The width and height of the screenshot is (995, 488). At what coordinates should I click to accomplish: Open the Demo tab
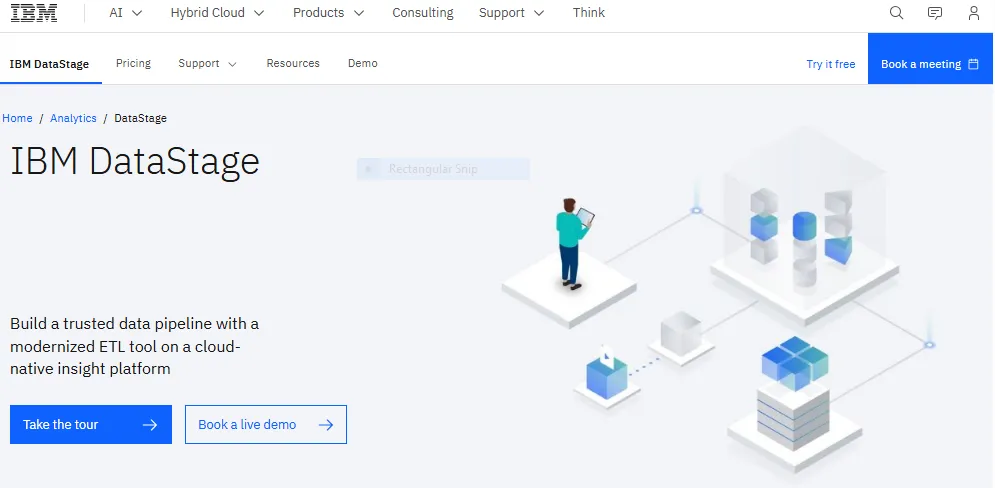tap(362, 63)
